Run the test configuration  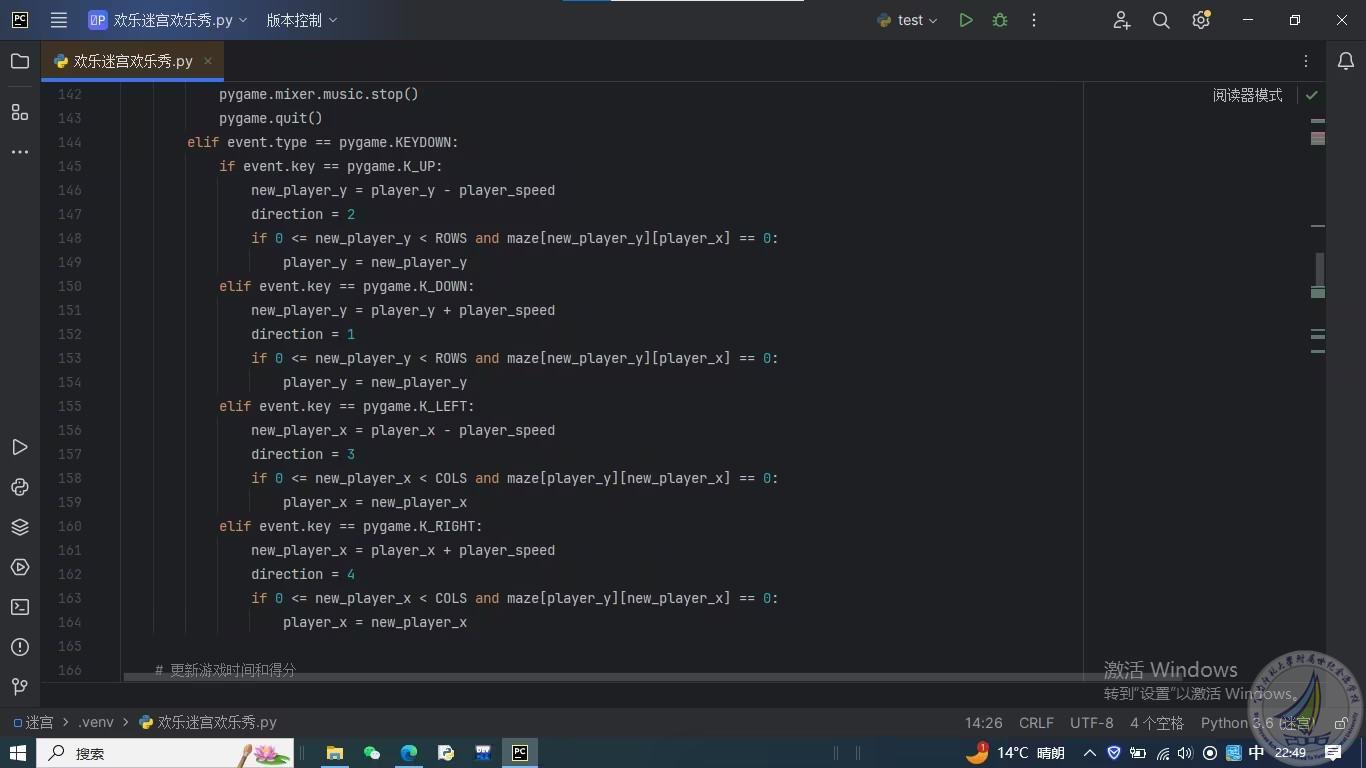tap(965, 20)
